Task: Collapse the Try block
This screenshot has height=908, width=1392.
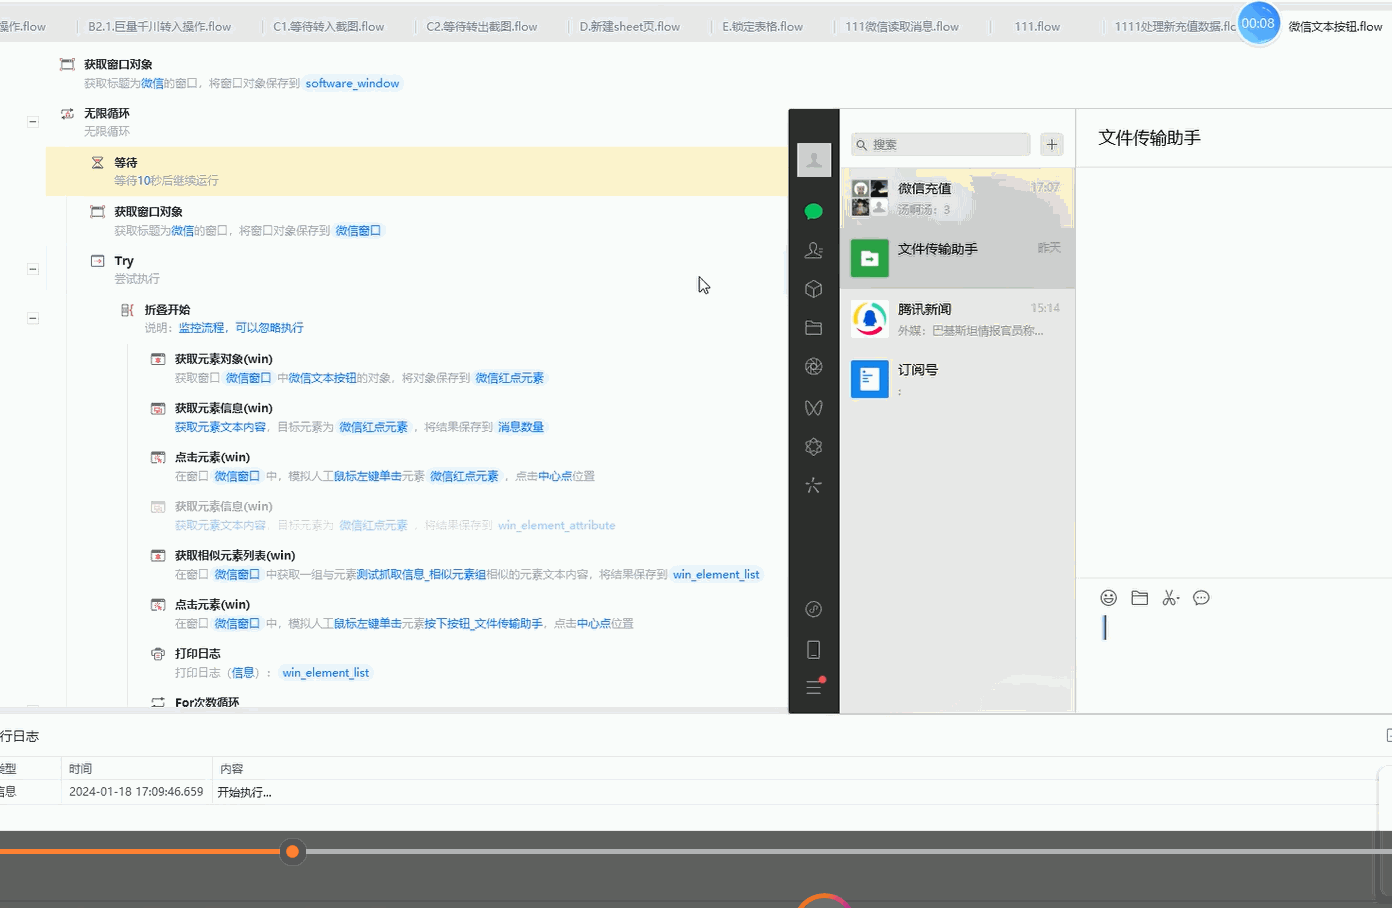Action: (x=33, y=269)
